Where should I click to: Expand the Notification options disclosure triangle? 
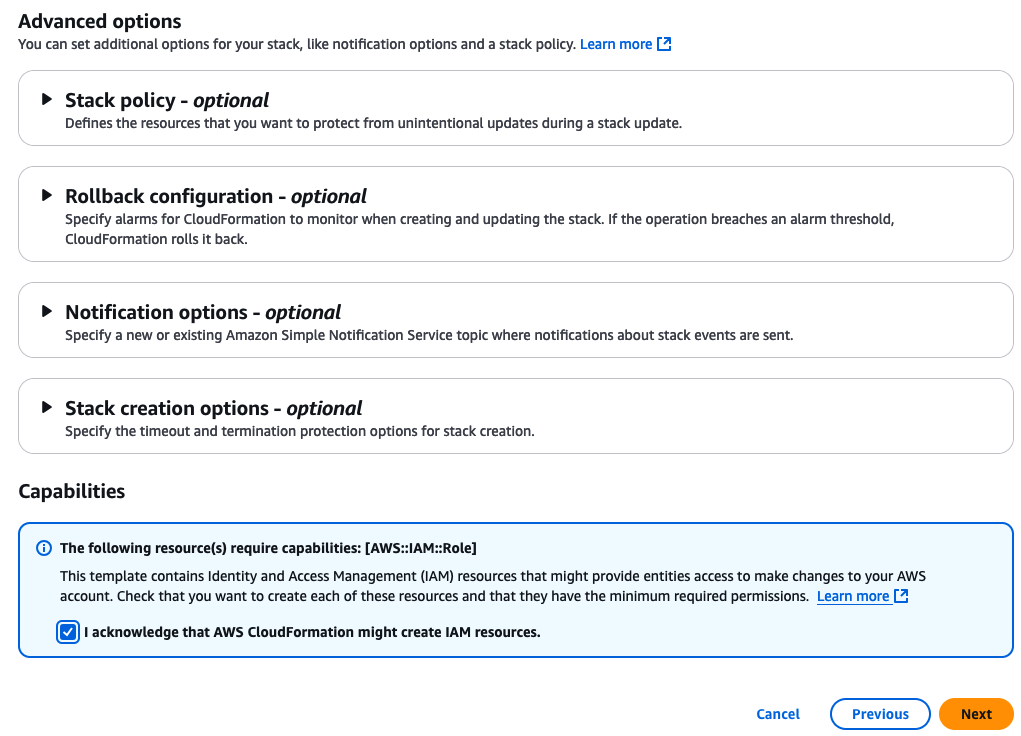46,311
